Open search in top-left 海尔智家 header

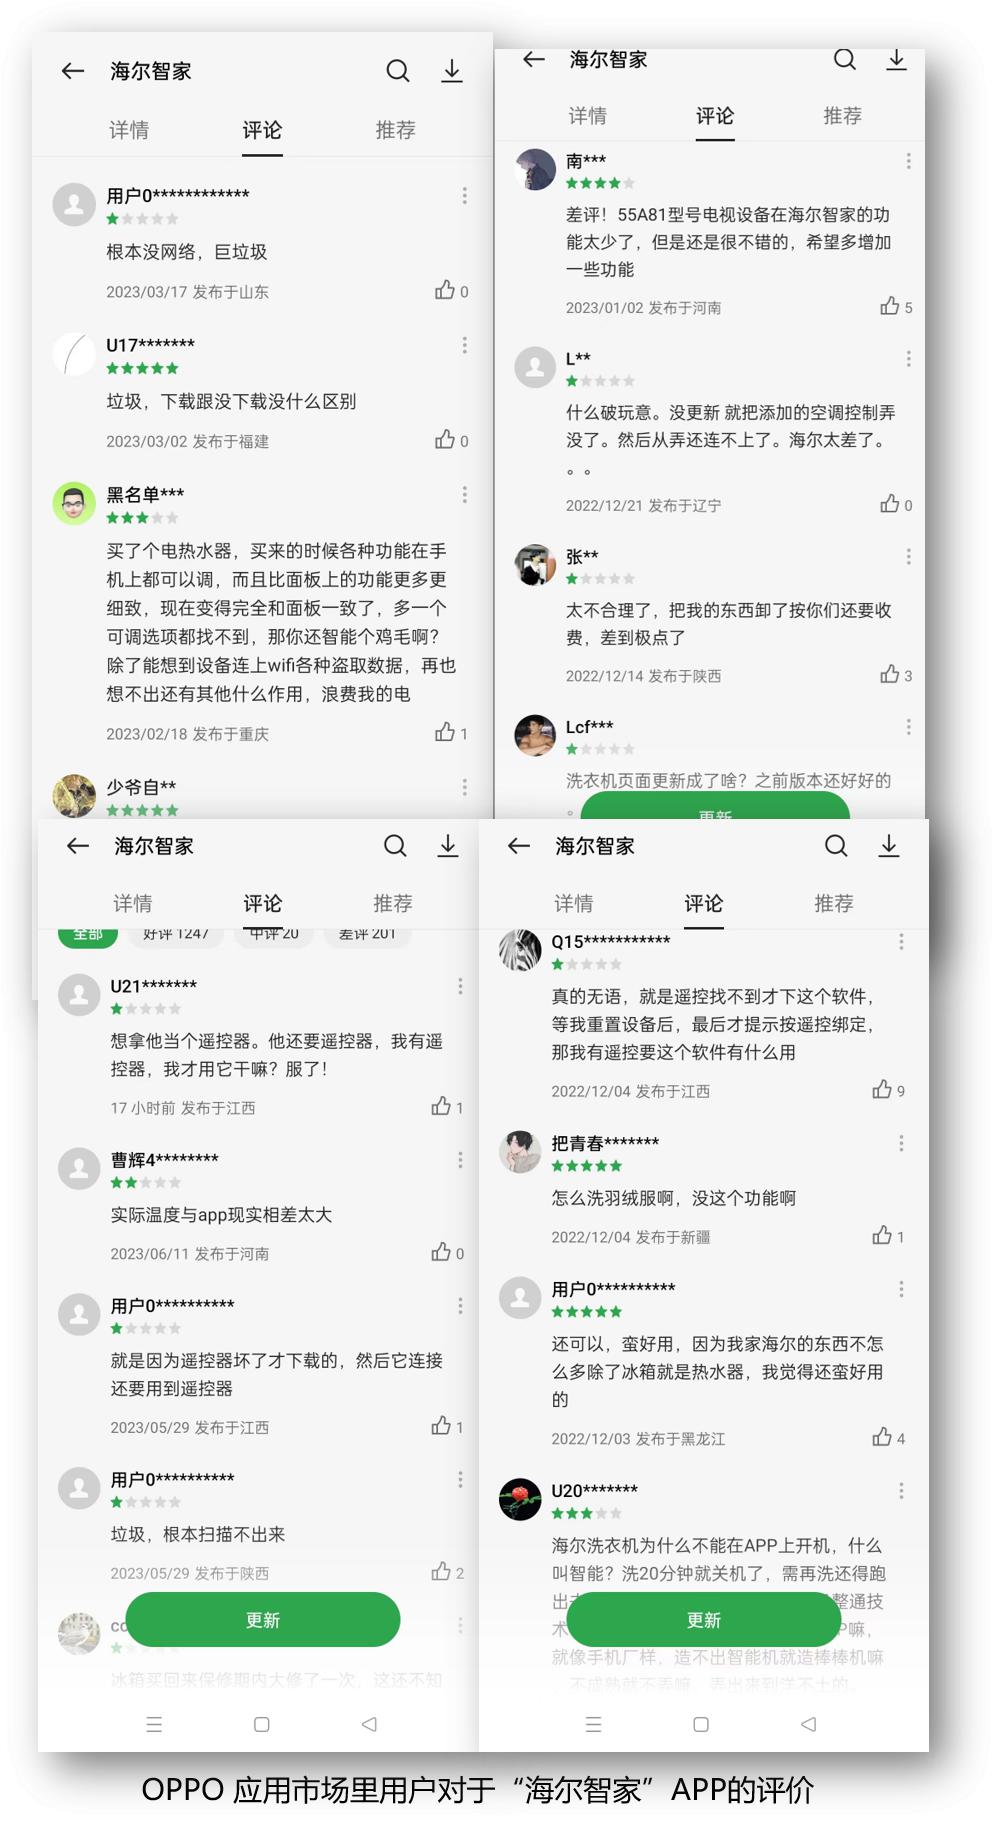398,71
